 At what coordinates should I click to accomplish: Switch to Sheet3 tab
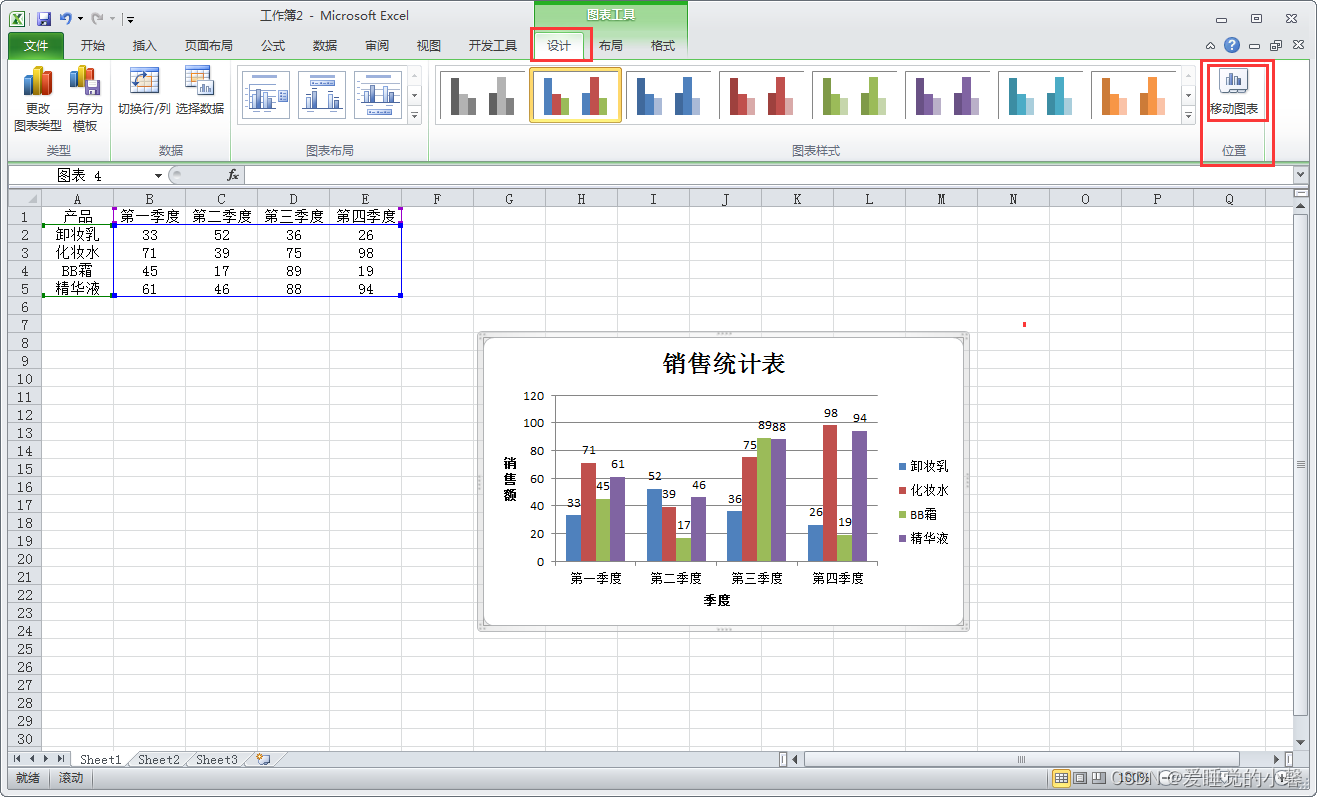pos(217,760)
